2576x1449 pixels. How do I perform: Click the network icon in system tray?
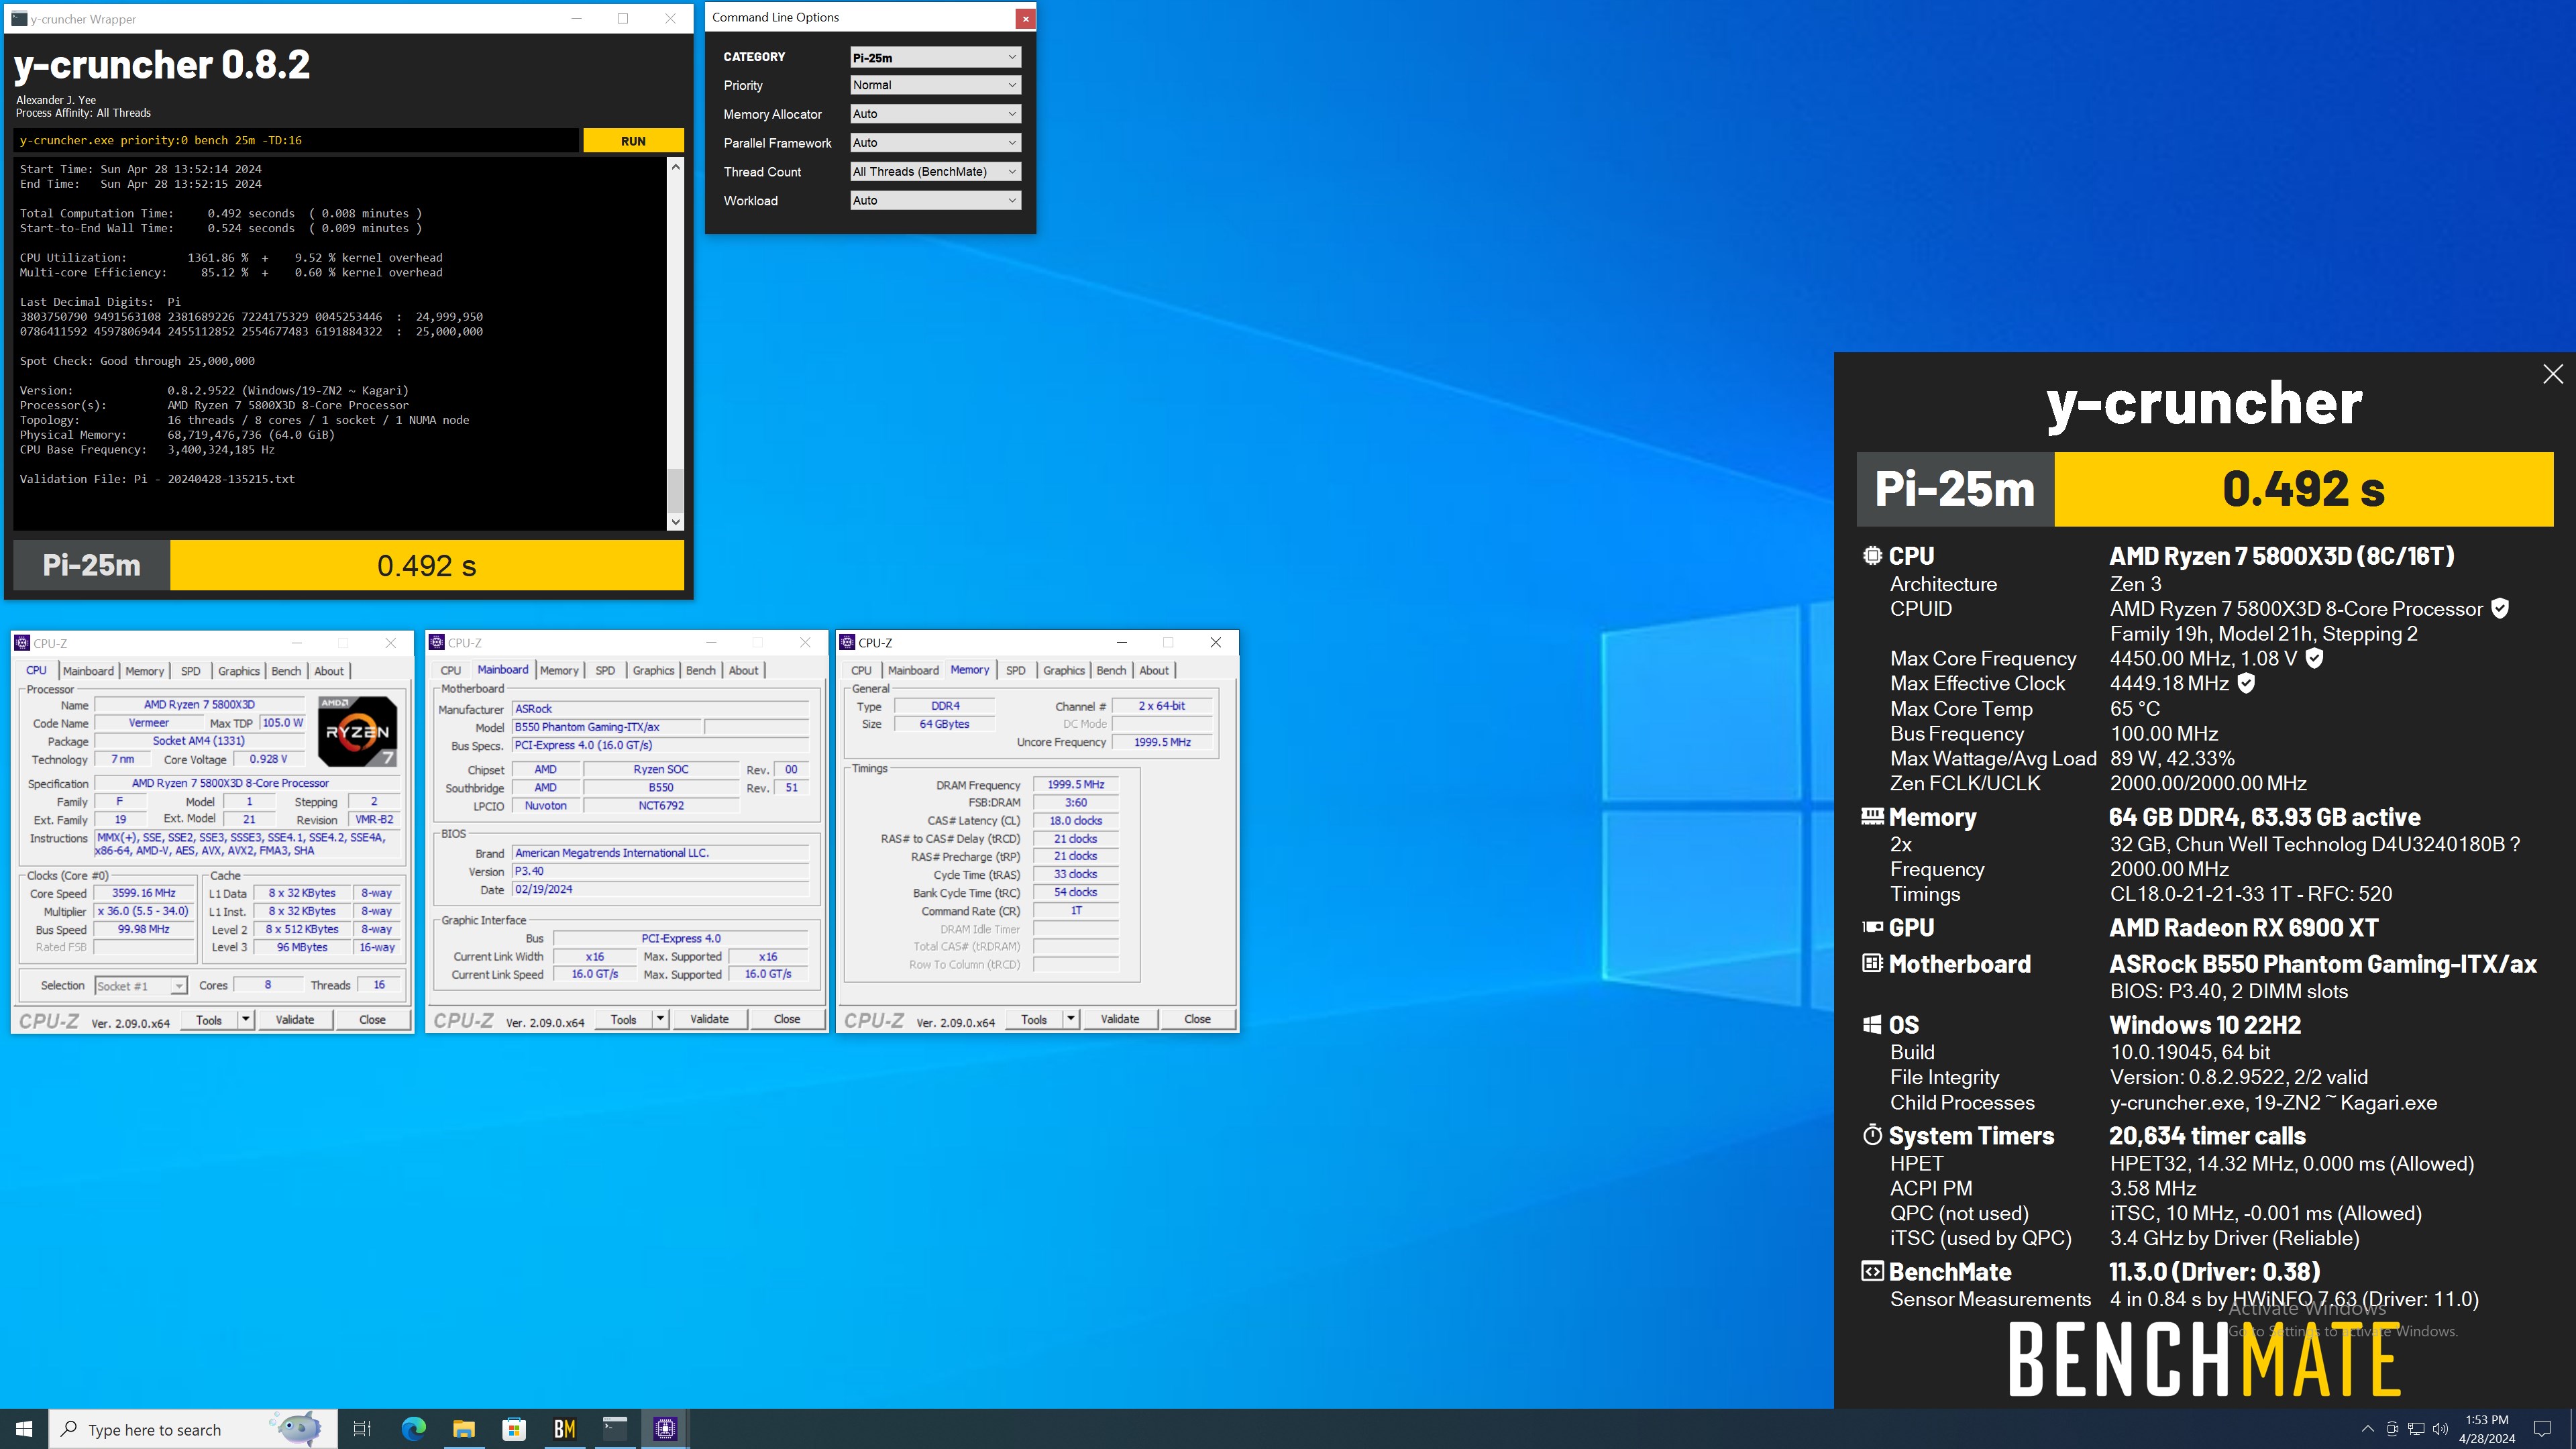coord(2416,1429)
